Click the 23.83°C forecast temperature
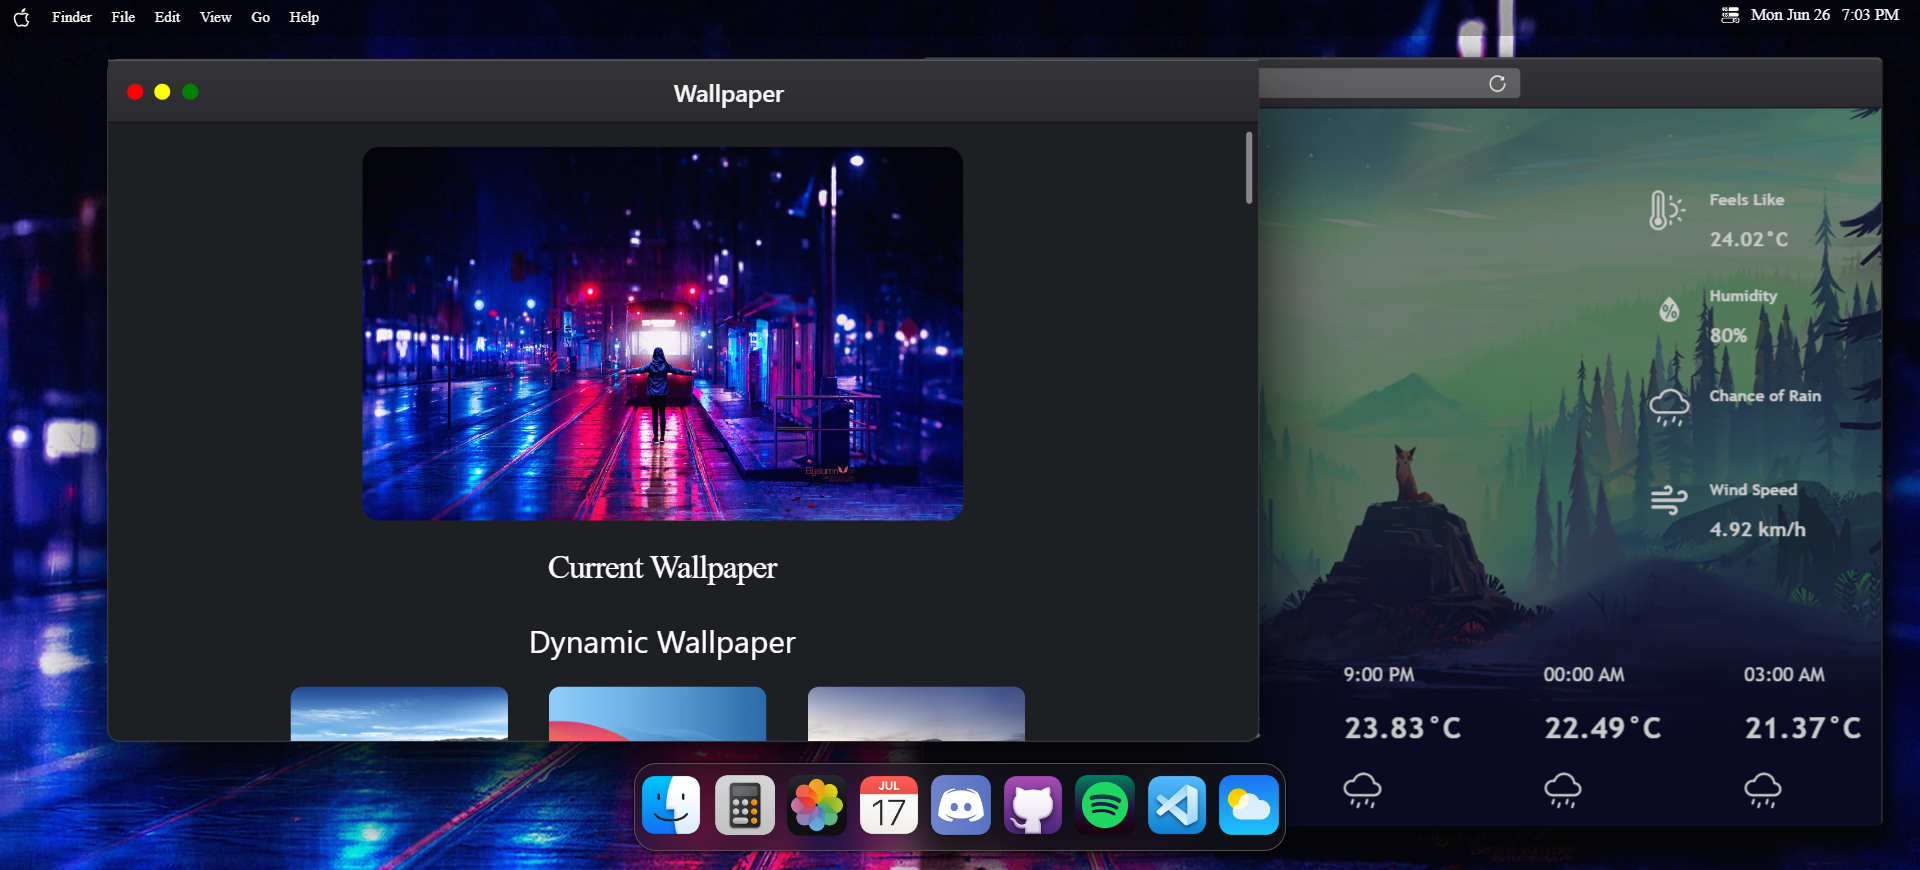1920x870 pixels. point(1402,728)
